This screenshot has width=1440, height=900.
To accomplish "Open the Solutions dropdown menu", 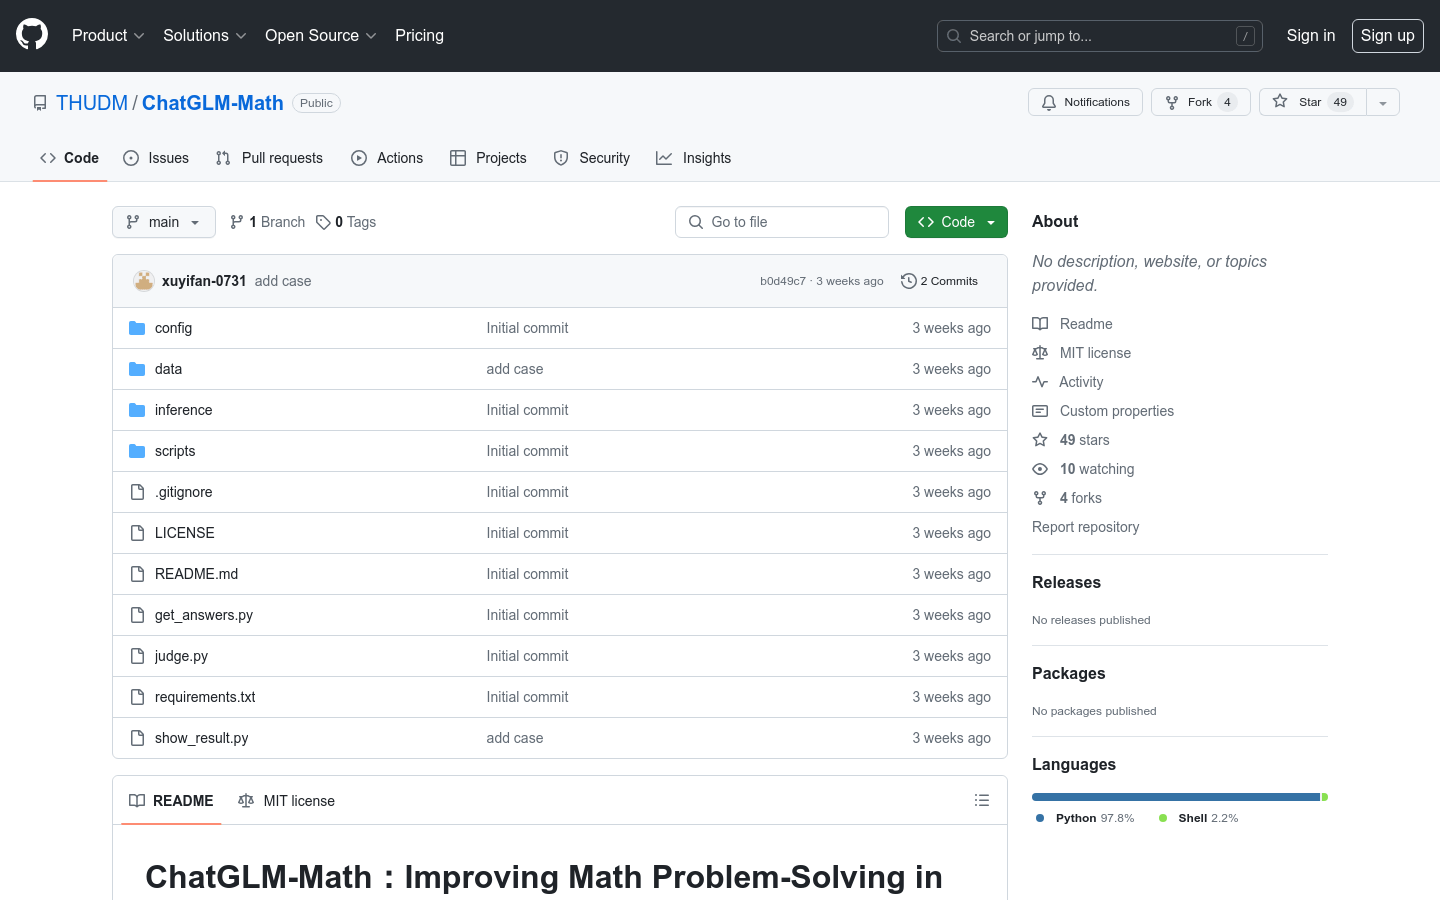I will (204, 35).
